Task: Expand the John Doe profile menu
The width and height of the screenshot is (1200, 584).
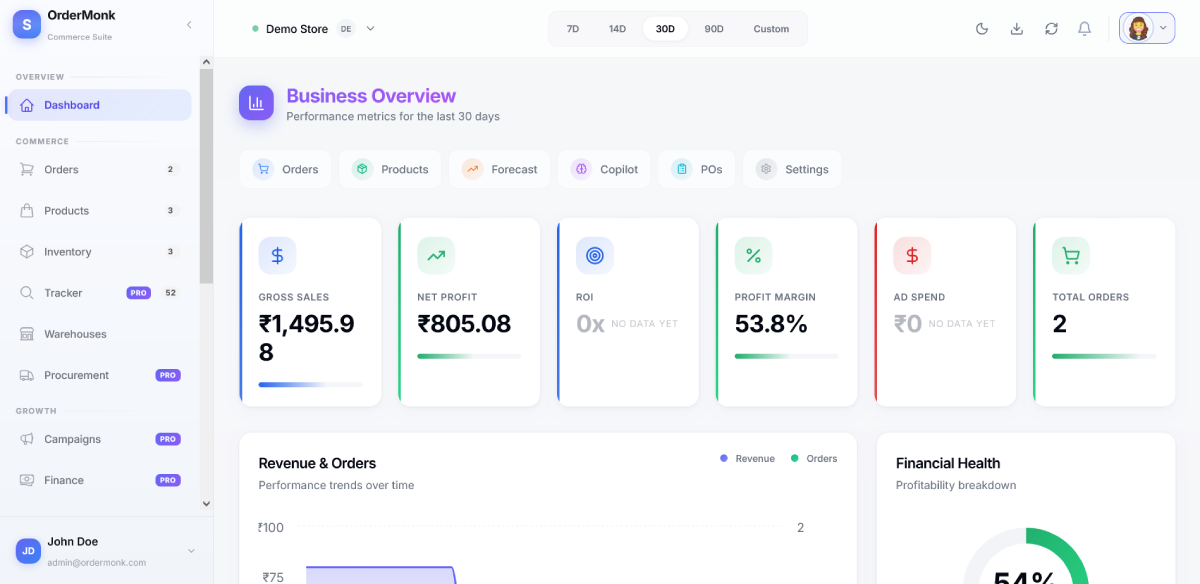Action: (105, 550)
